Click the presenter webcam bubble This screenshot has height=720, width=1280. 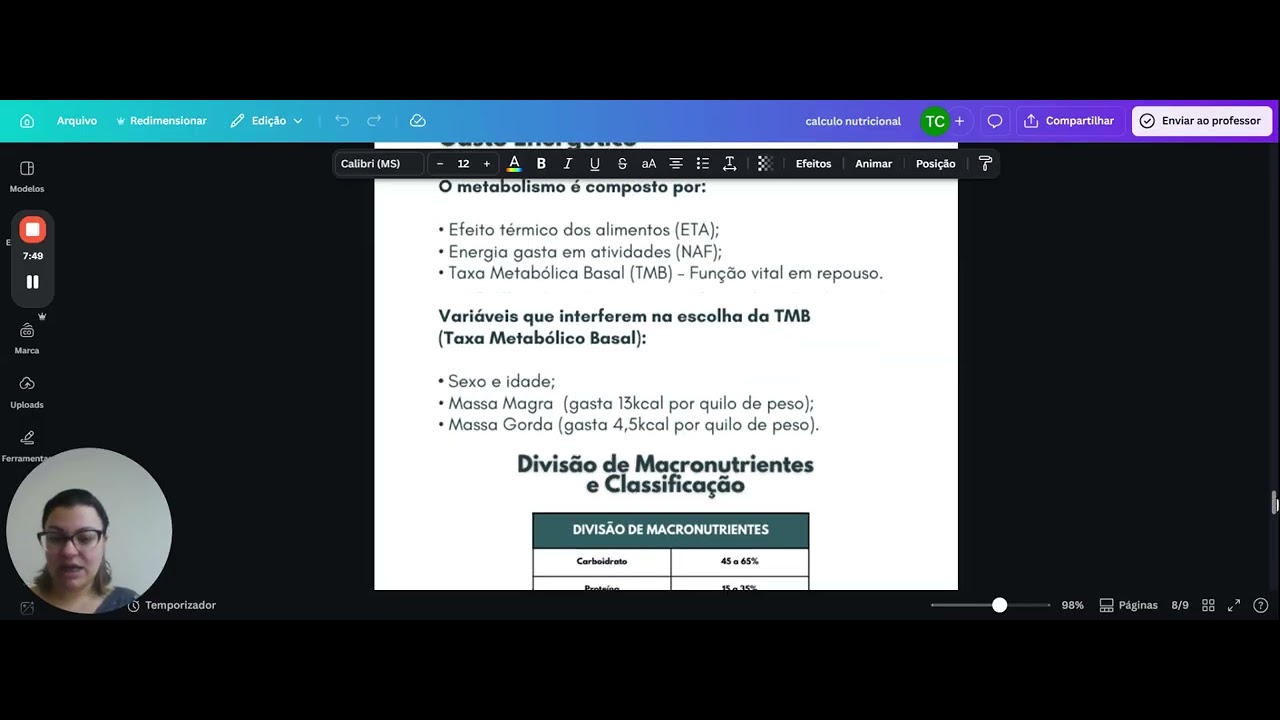click(x=89, y=530)
